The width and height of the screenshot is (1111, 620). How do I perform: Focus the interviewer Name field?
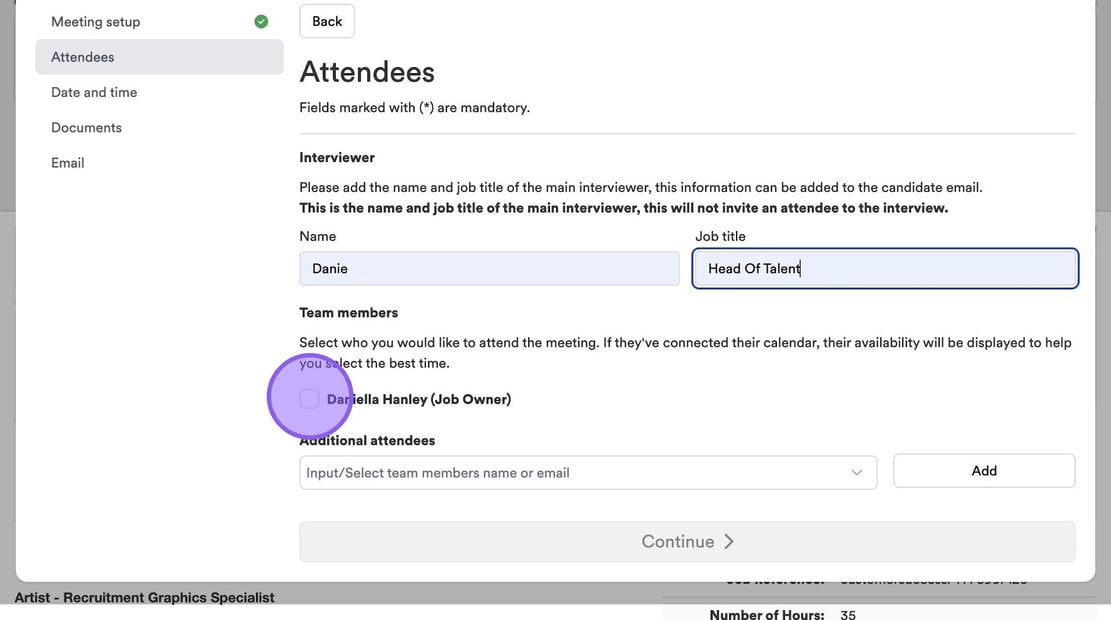pyautogui.click(x=488, y=268)
